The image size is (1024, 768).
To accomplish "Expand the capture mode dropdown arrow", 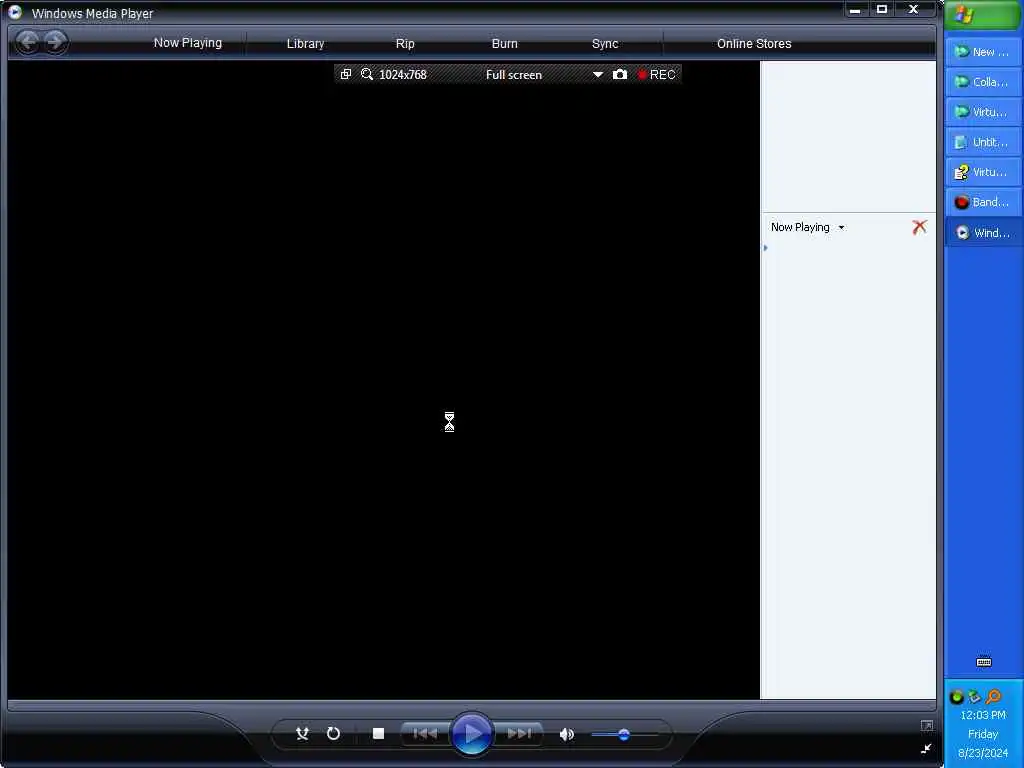I will [x=598, y=75].
